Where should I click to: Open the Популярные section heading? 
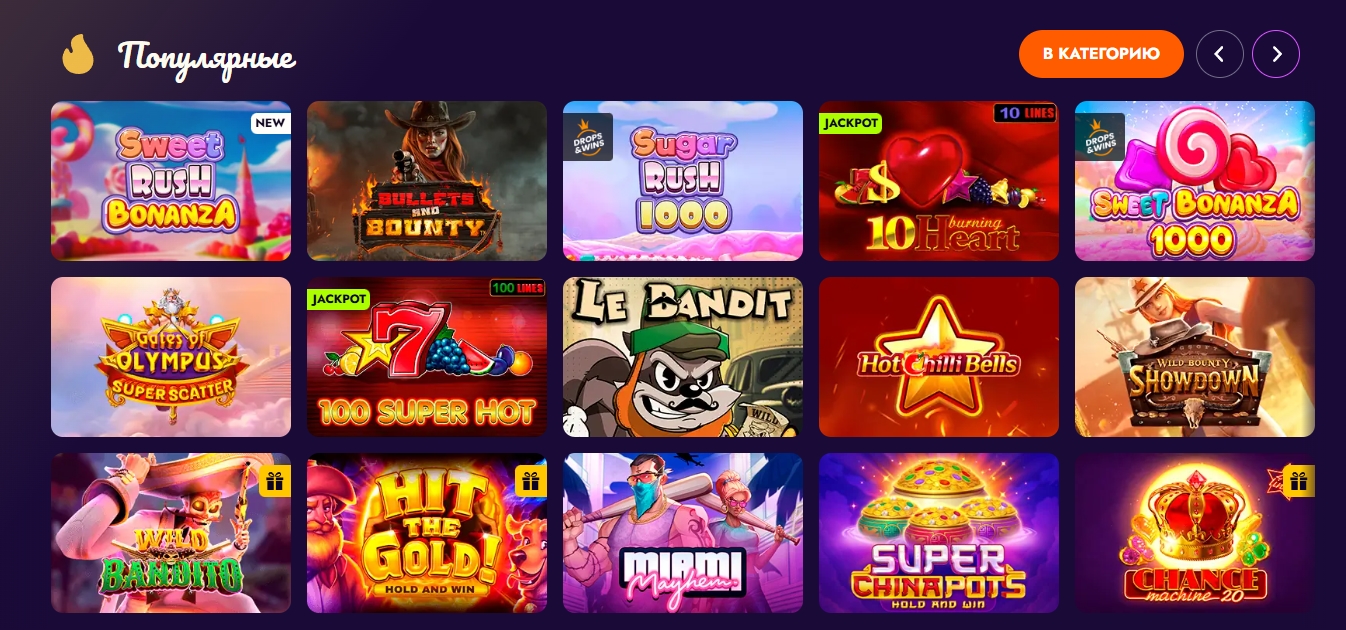pyautogui.click(x=207, y=57)
